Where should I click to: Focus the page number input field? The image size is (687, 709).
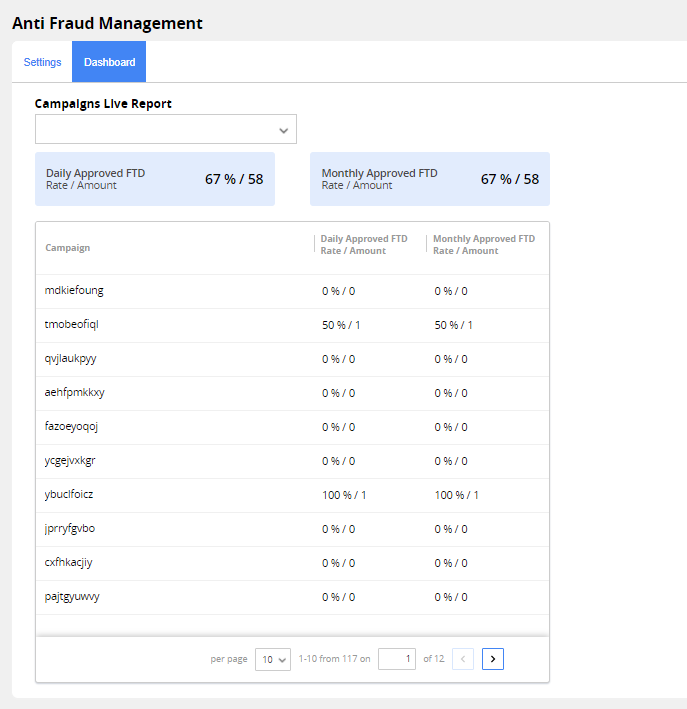[x=397, y=659]
